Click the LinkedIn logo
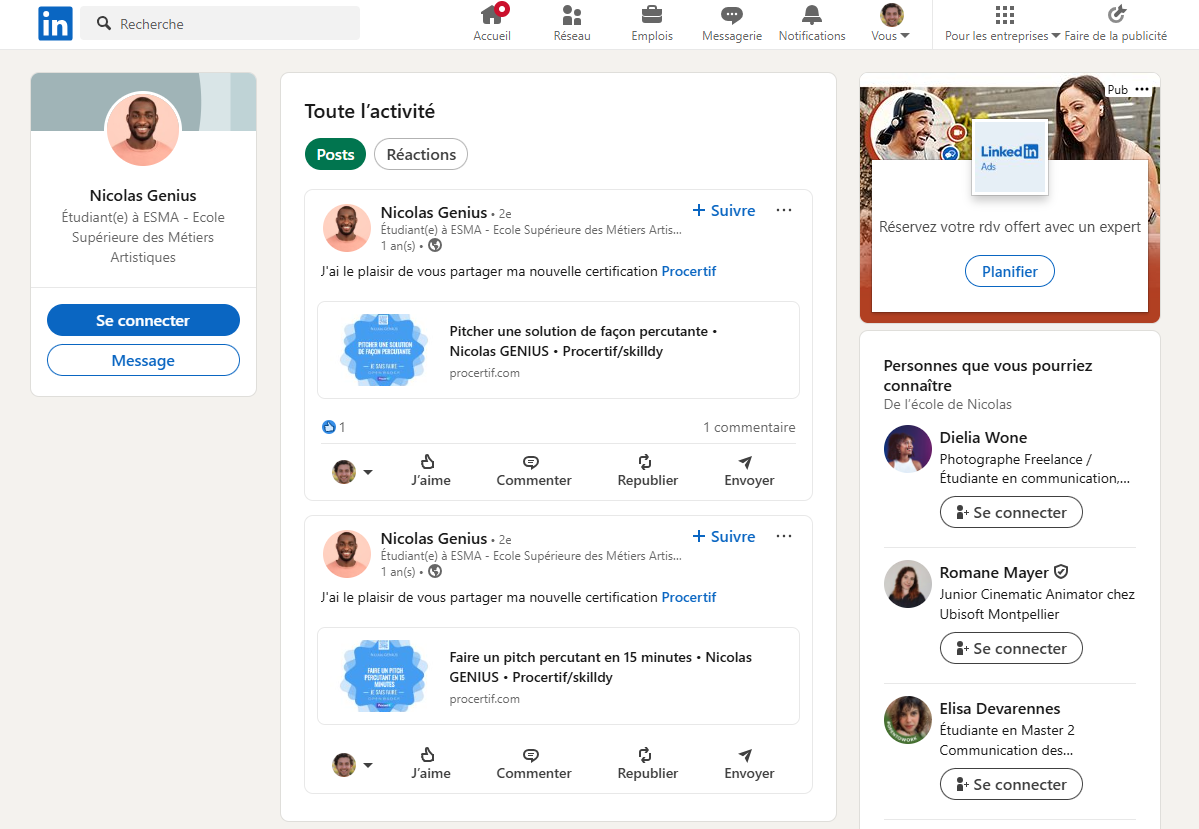This screenshot has width=1199, height=829. [55, 23]
